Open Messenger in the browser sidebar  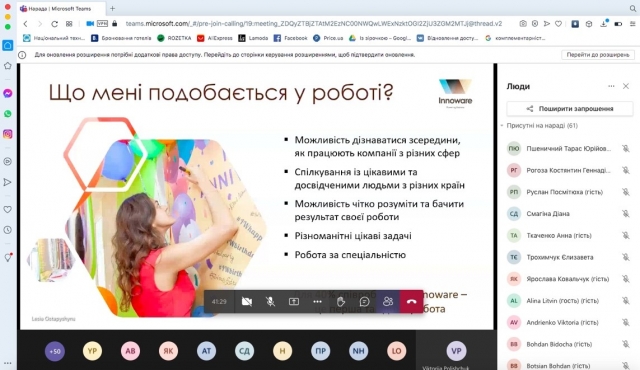pos(8,93)
